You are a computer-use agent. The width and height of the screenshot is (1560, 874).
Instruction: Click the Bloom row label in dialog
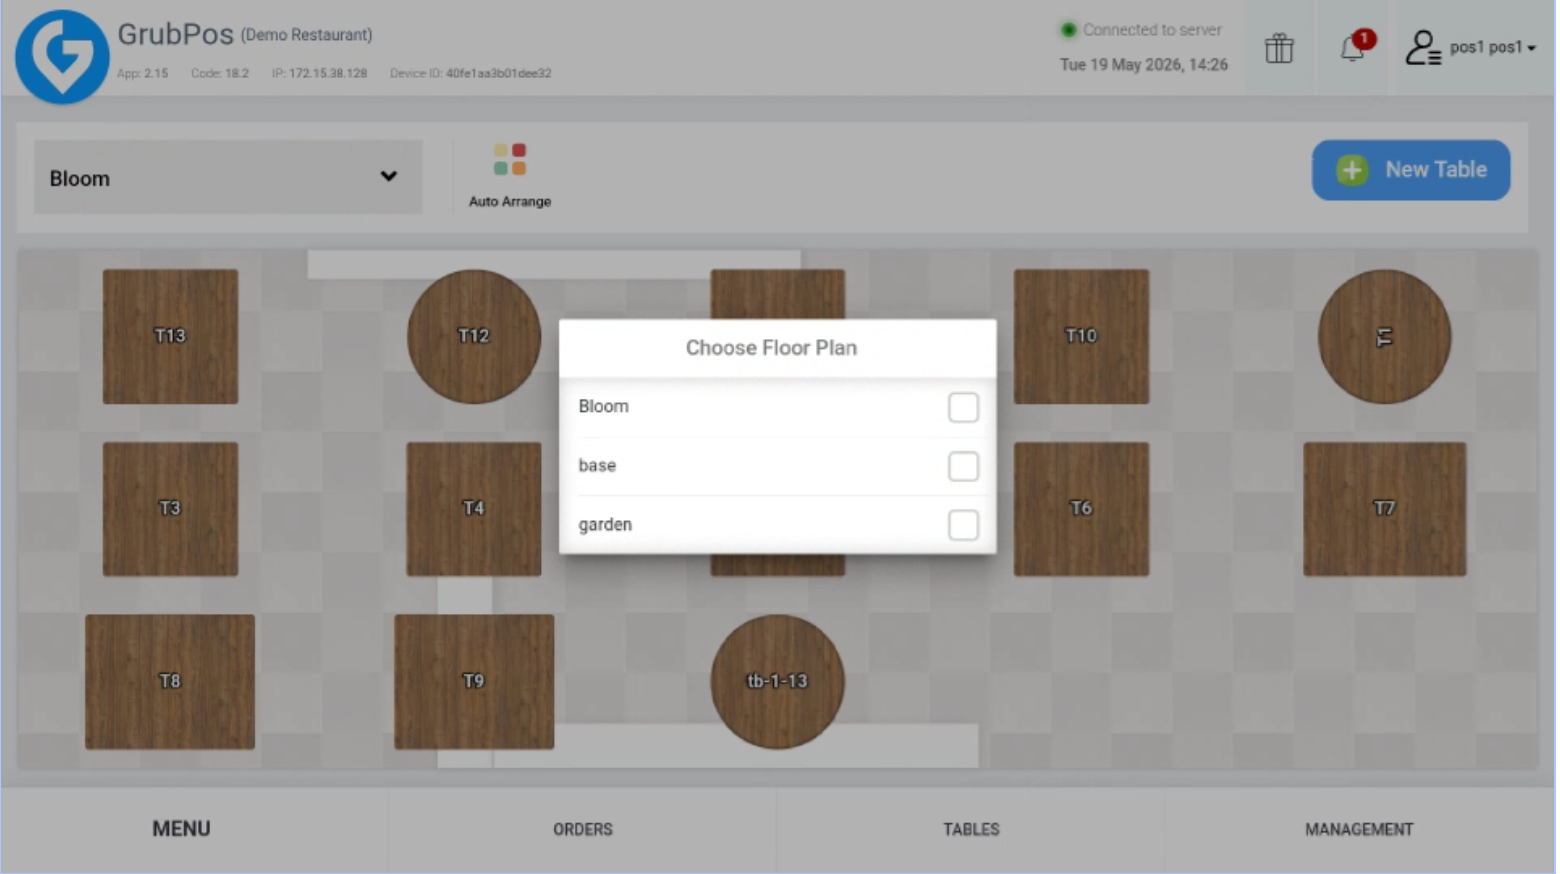point(605,407)
